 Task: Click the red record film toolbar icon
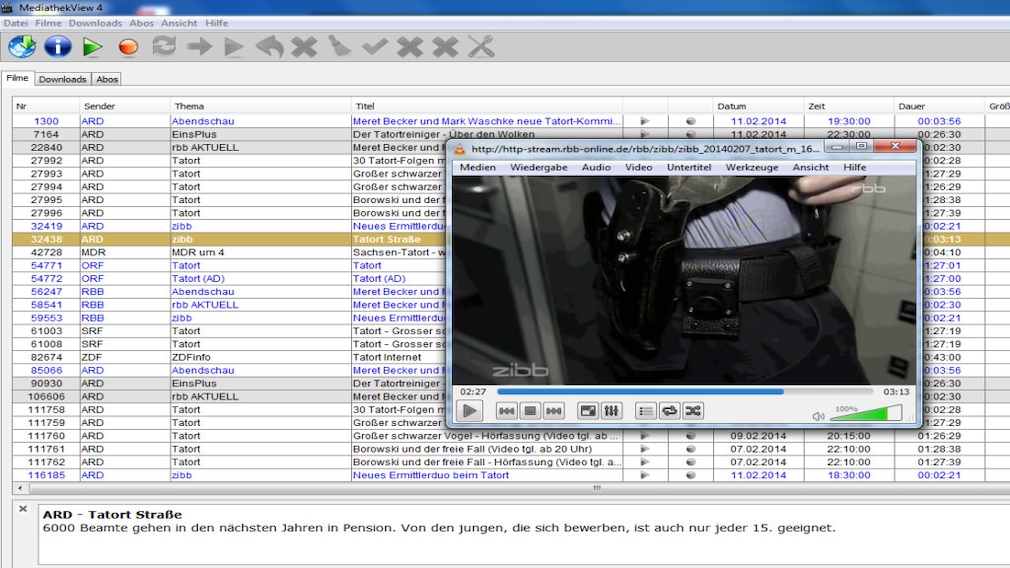point(128,46)
